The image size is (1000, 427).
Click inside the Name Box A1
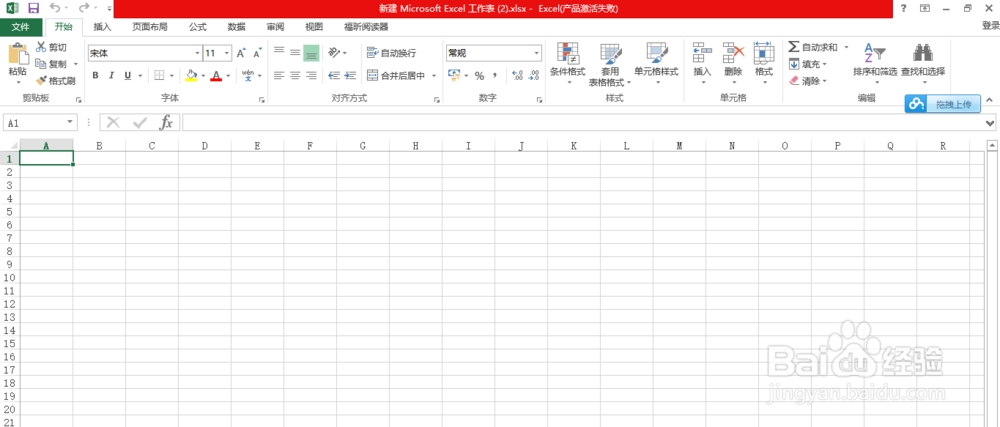(35, 122)
